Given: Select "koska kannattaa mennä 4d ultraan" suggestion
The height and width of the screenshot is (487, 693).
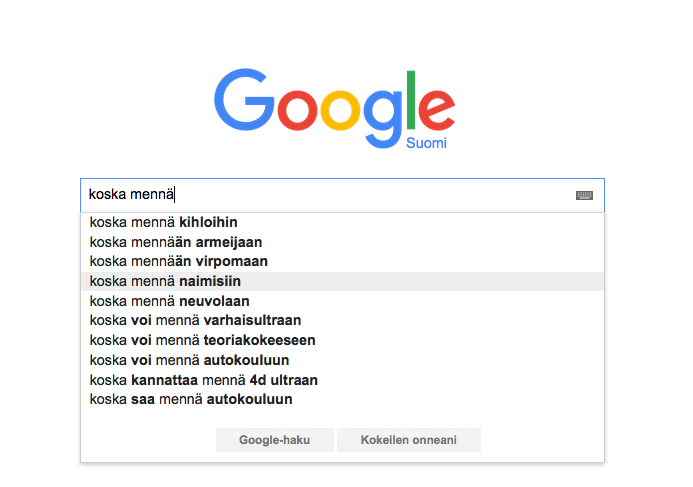Looking at the screenshot, I should click(342, 380).
